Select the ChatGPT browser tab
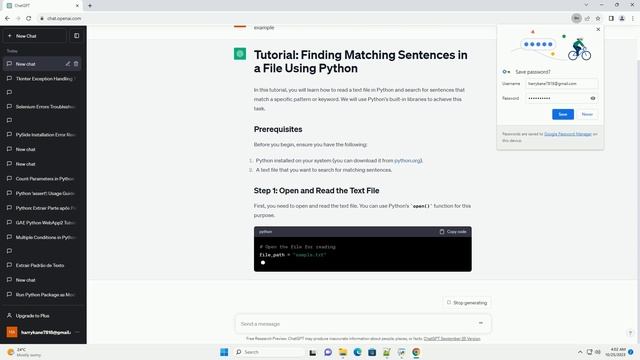 tap(42, 6)
